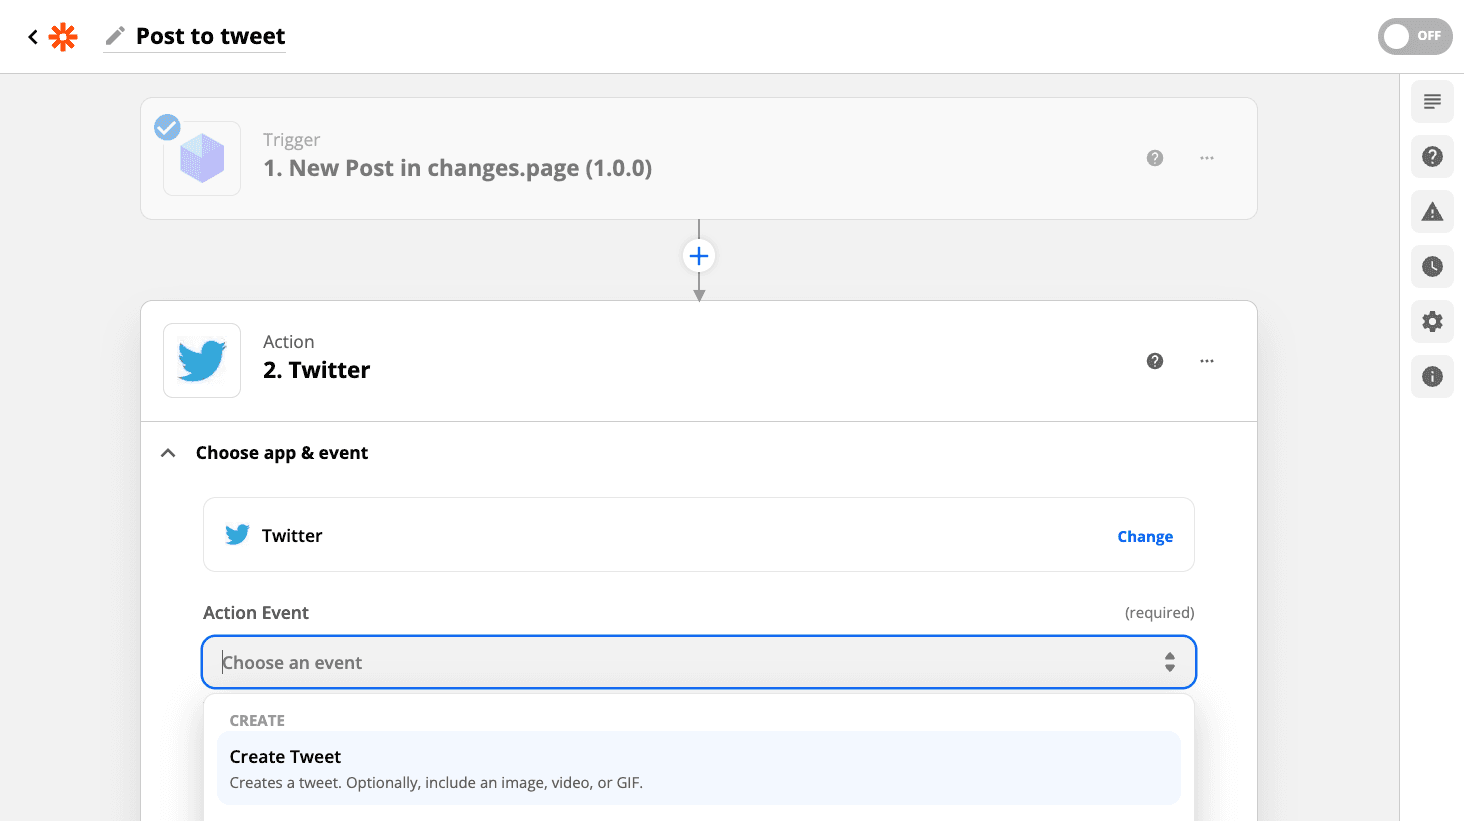Open the notes panel in the sidebar
Viewport: 1464px width, 821px height.
click(x=1432, y=102)
